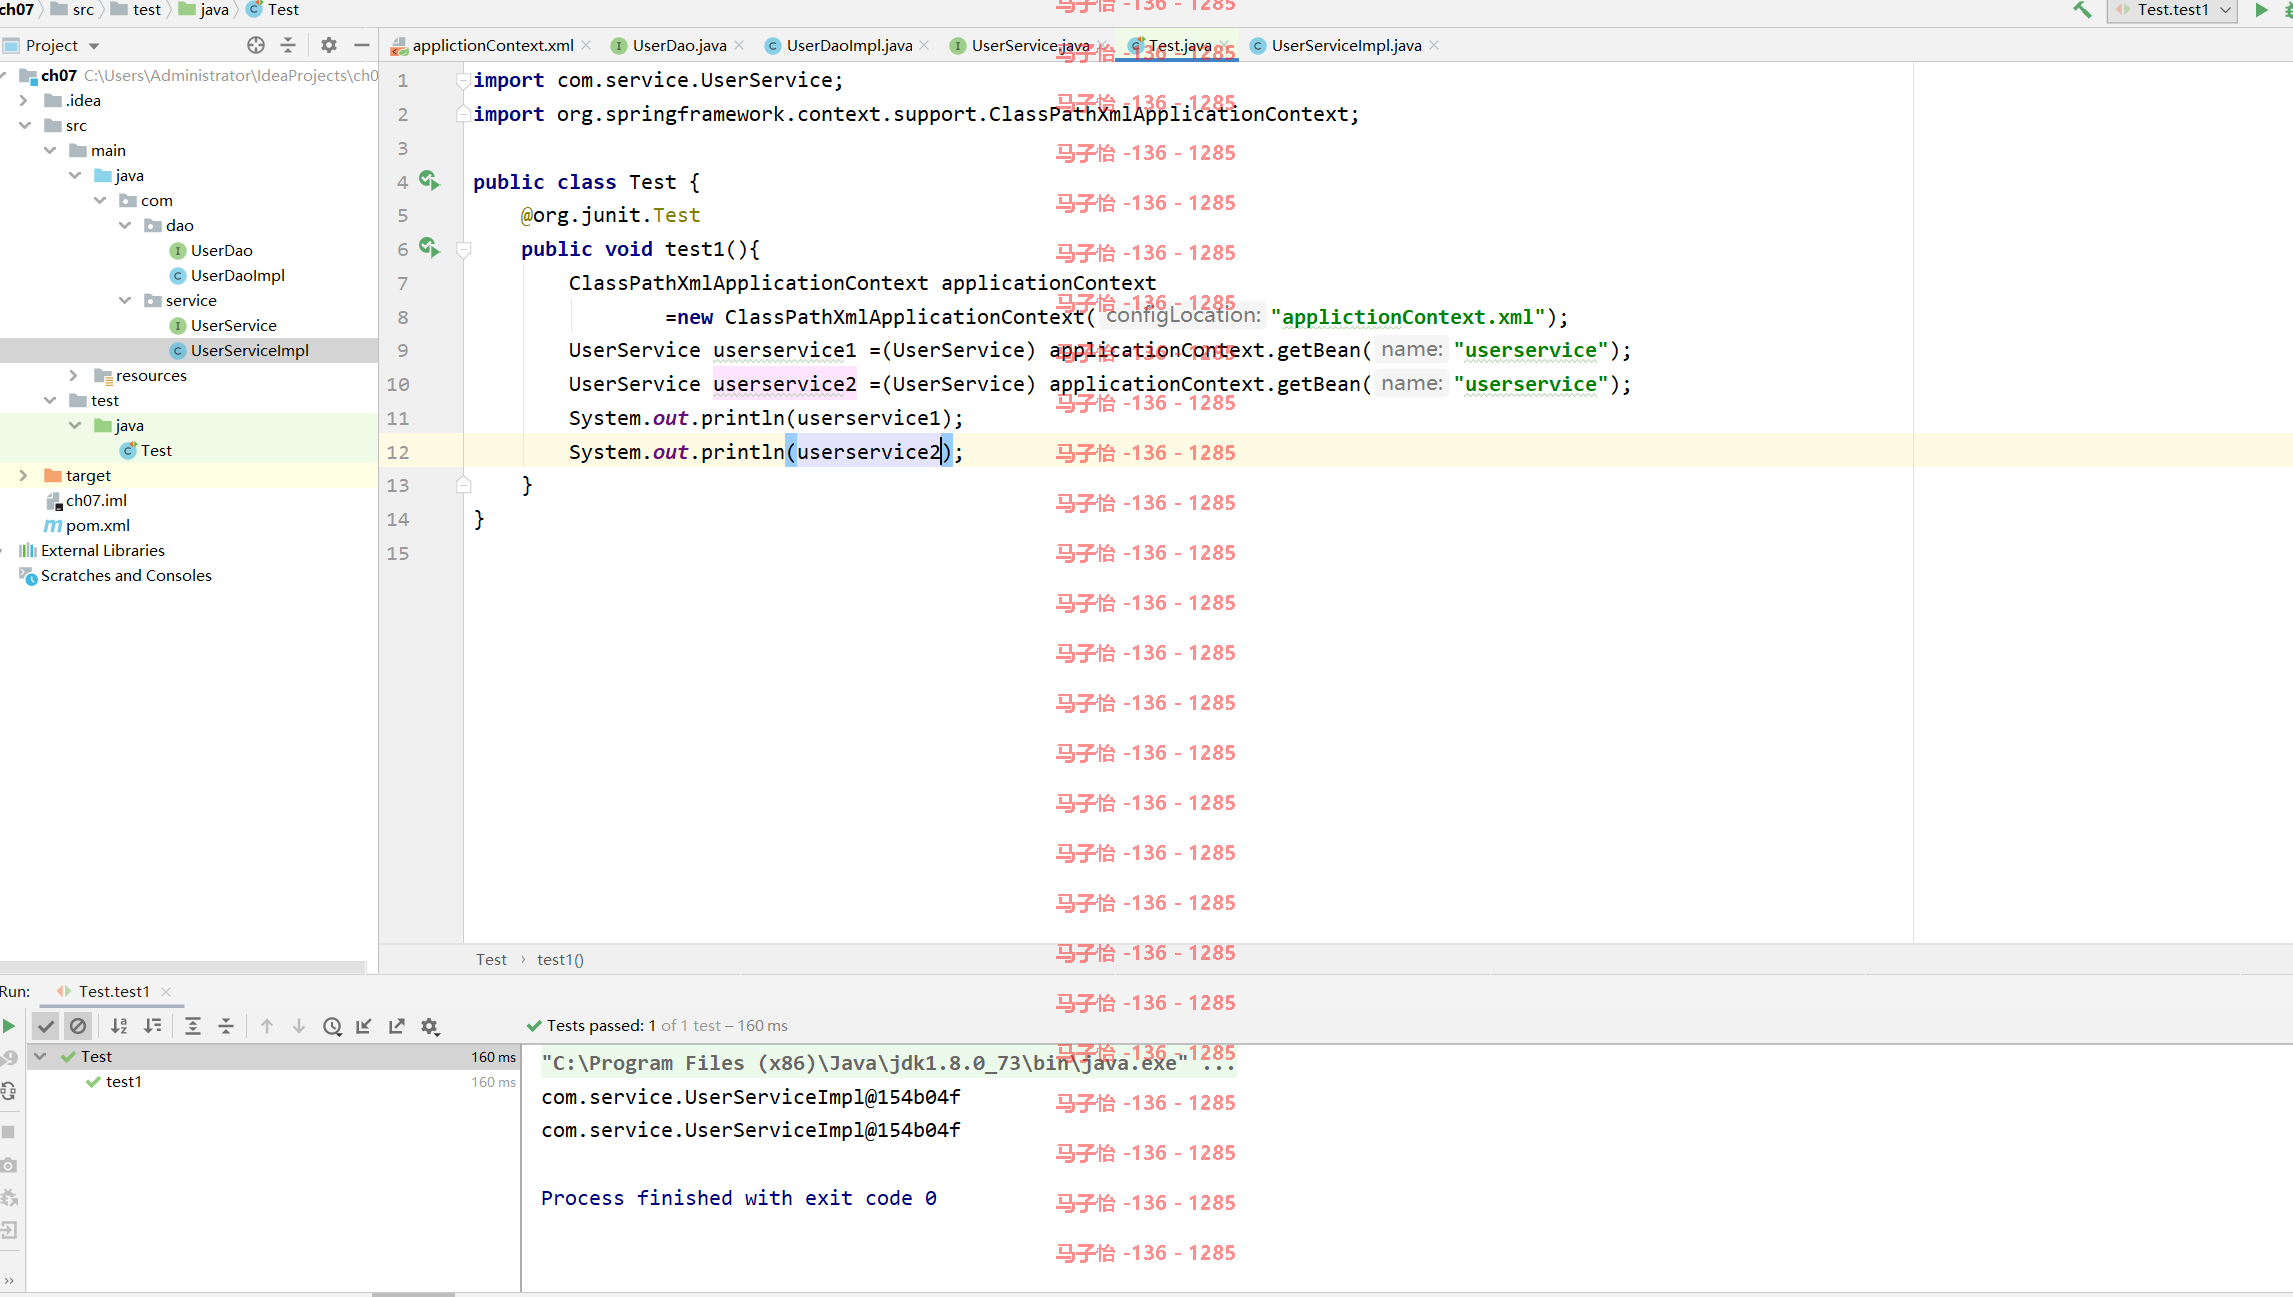The width and height of the screenshot is (2293, 1297).
Task: Expand all test results
Action: (x=193, y=1025)
